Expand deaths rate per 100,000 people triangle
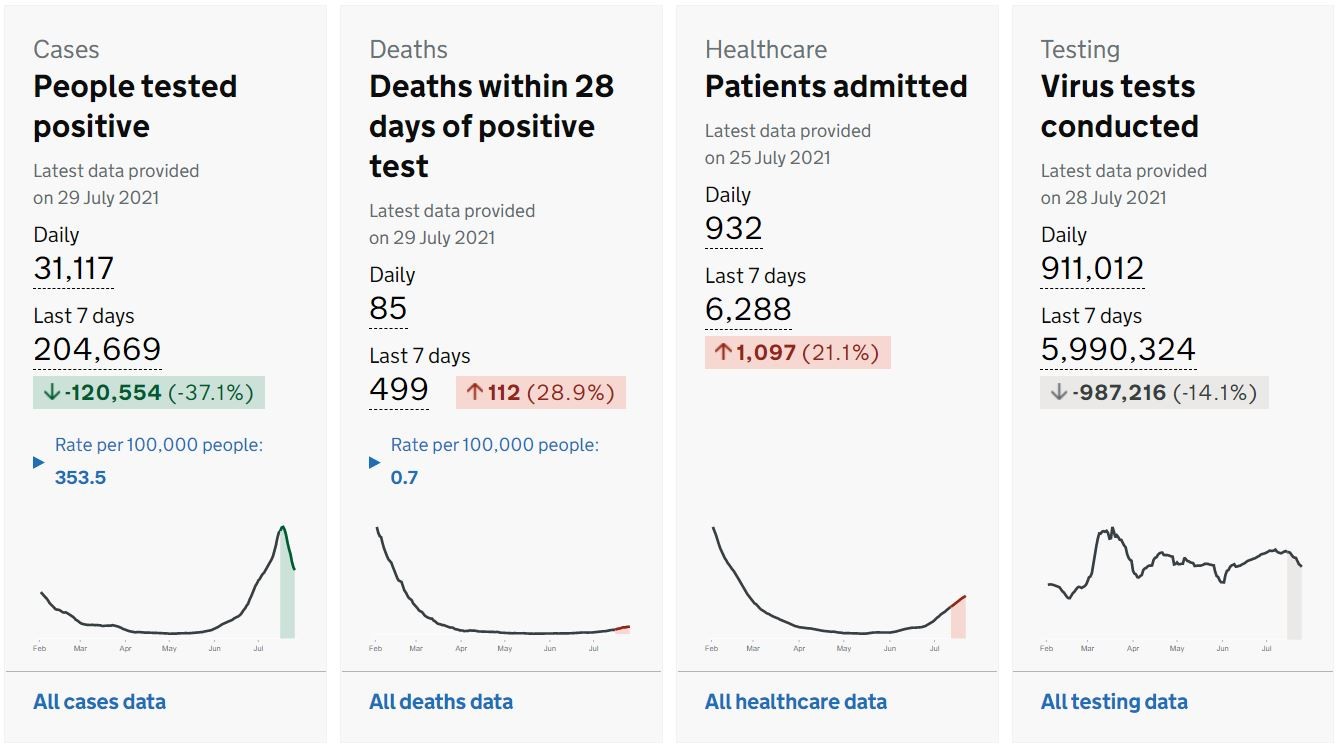Screen dimensions: 1338x746 pos(375,462)
